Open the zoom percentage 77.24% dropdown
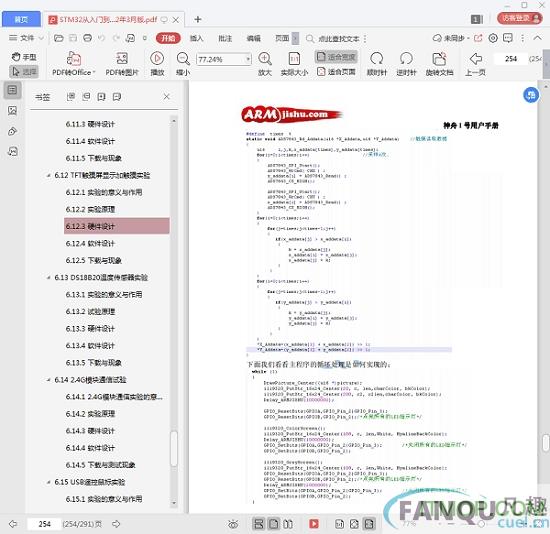This screenshot has height=534, width=550. (x=248, y=59)
